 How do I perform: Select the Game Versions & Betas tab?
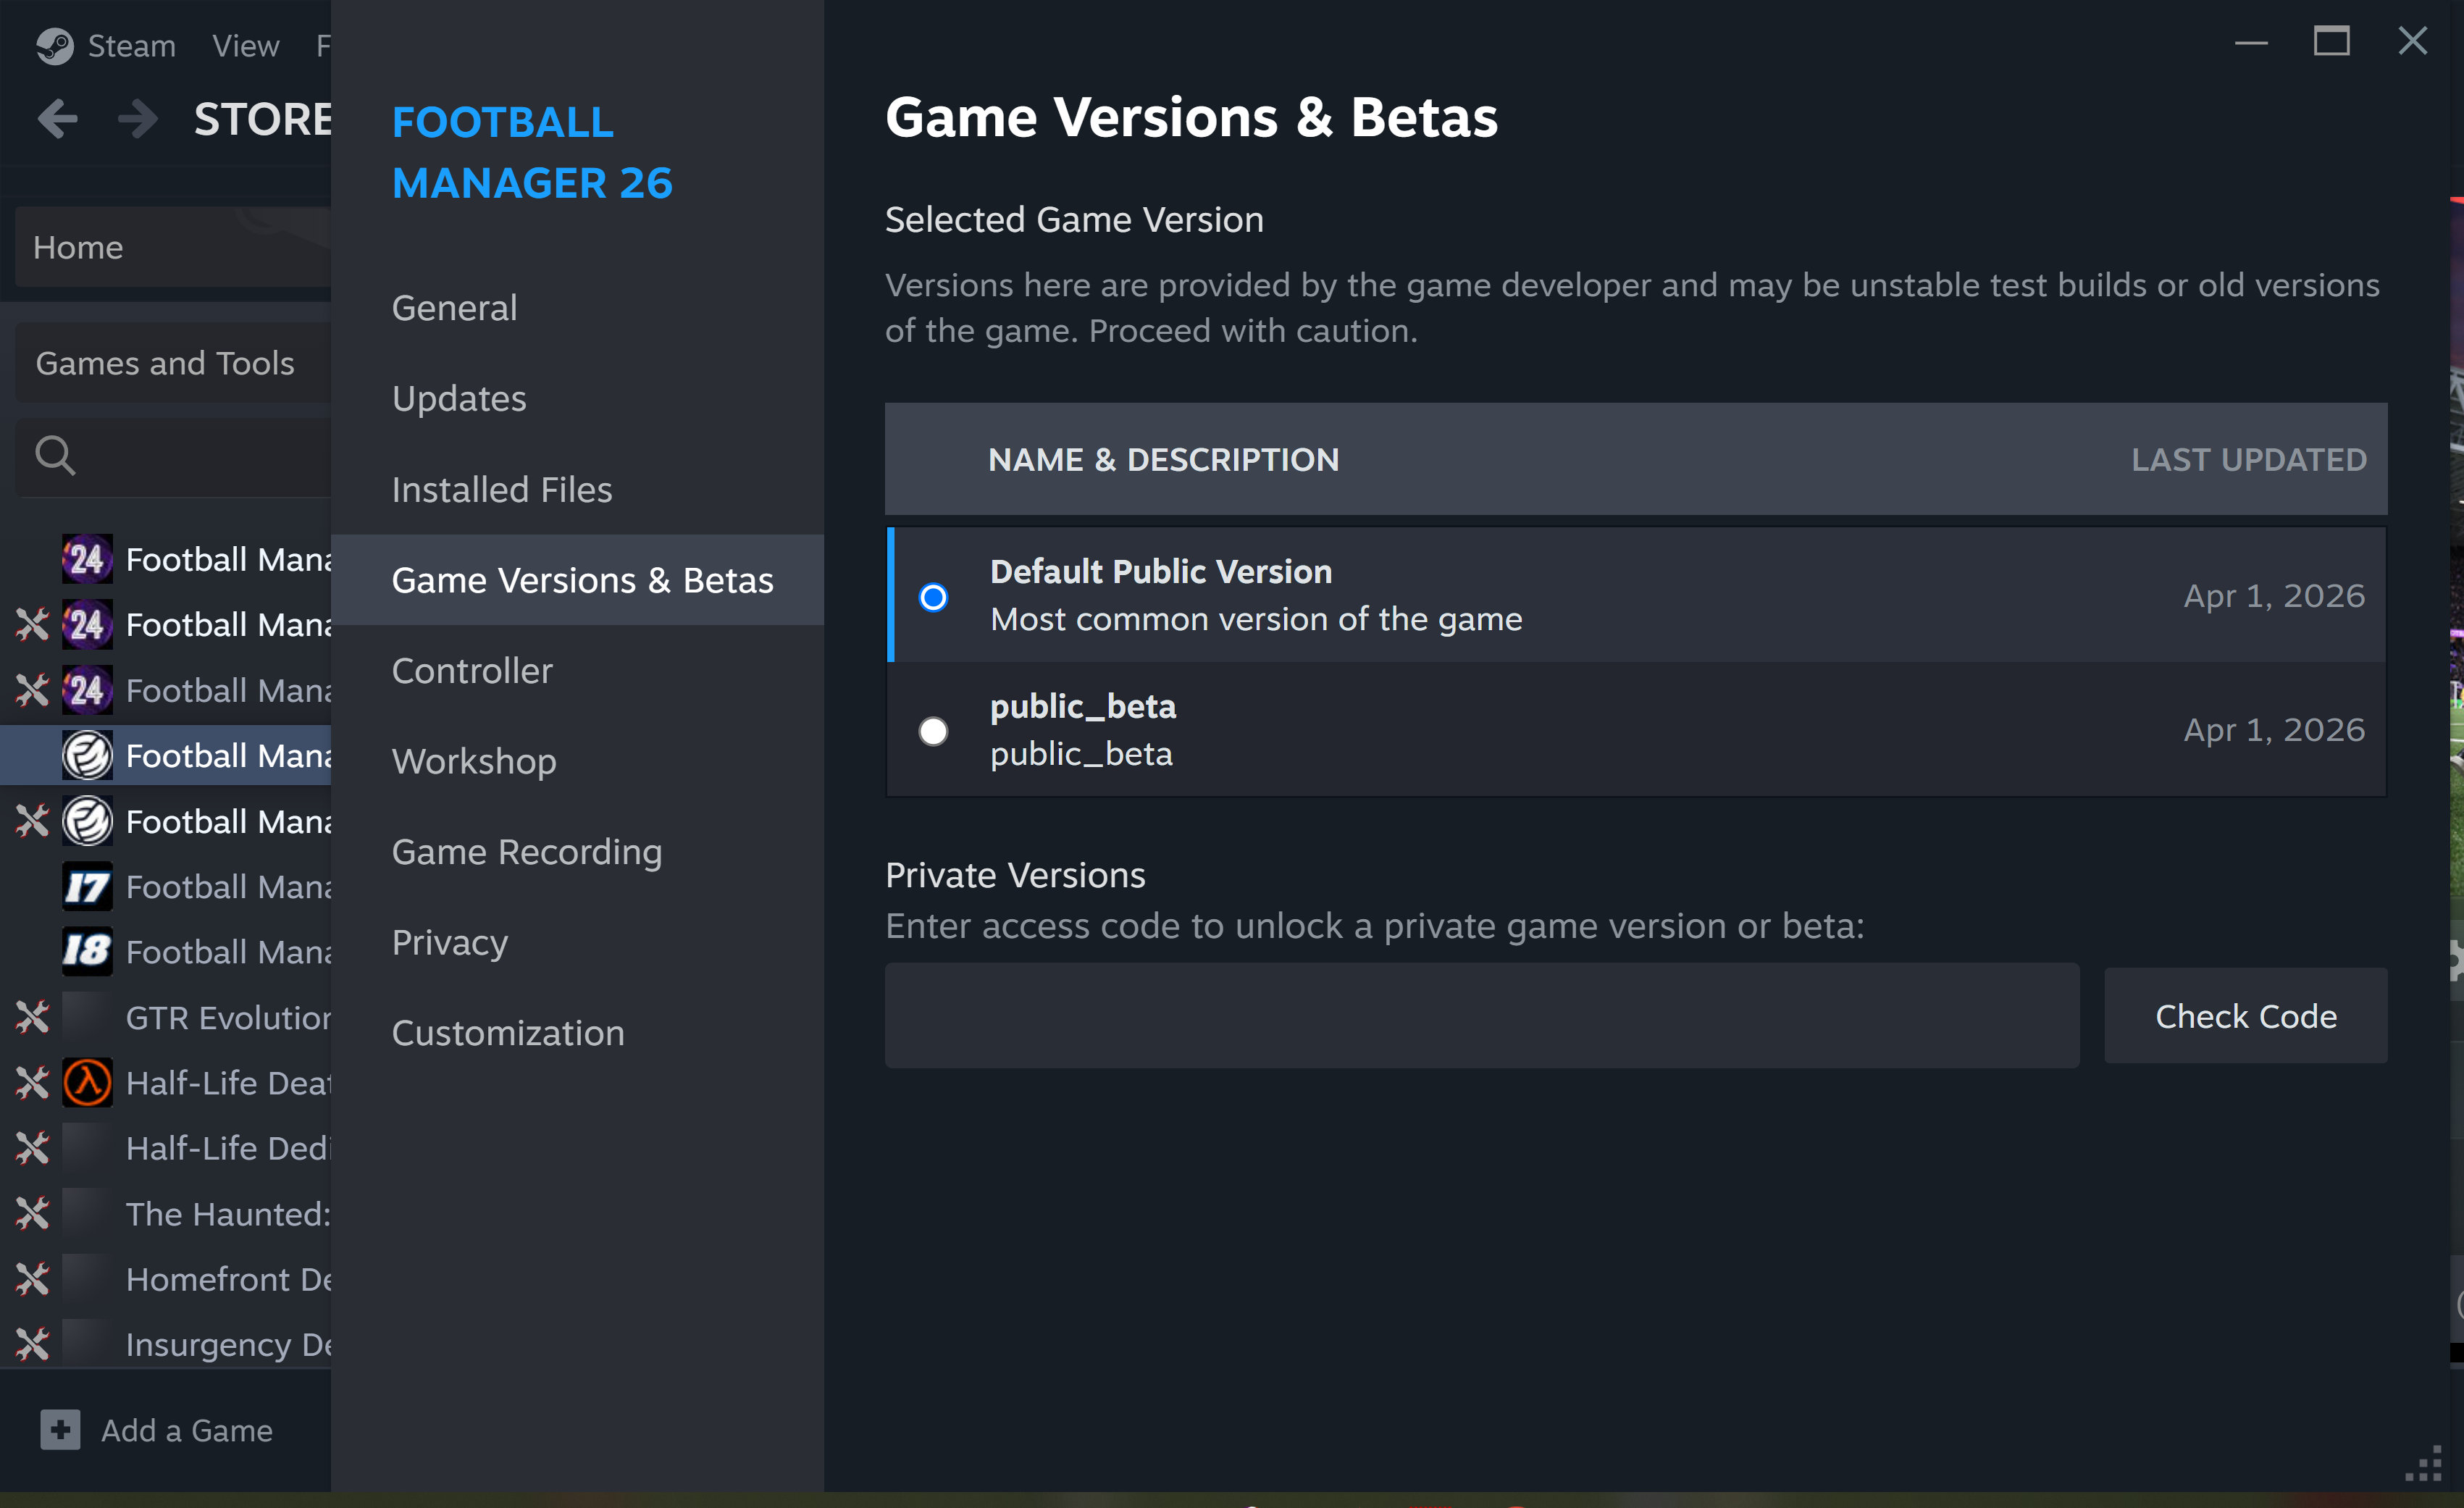click(577, 580)
